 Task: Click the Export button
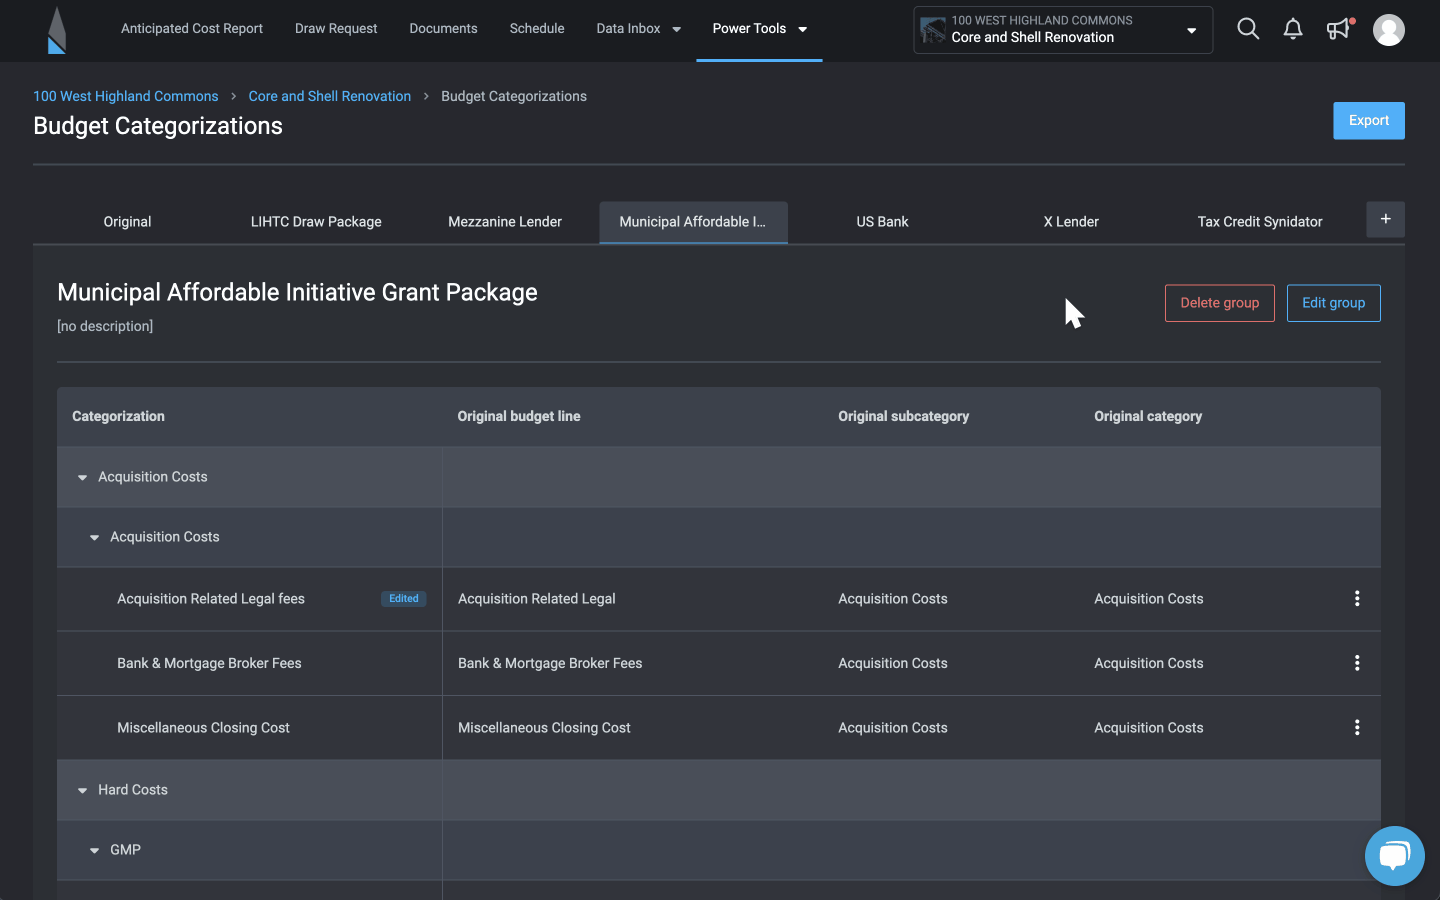1368,121
